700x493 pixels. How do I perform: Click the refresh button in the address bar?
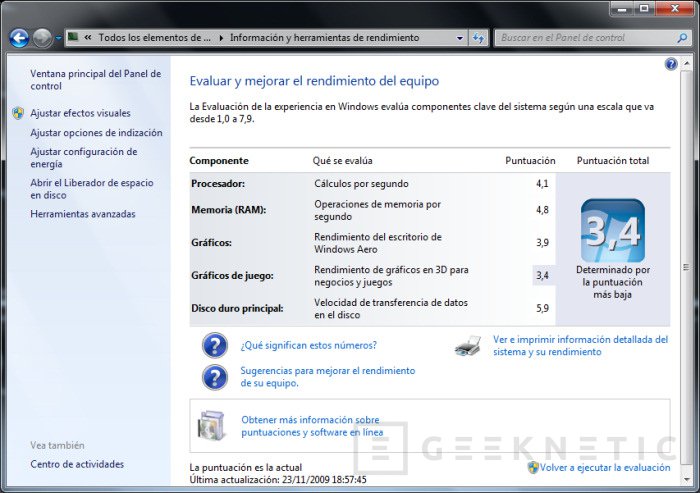point(479,38)
